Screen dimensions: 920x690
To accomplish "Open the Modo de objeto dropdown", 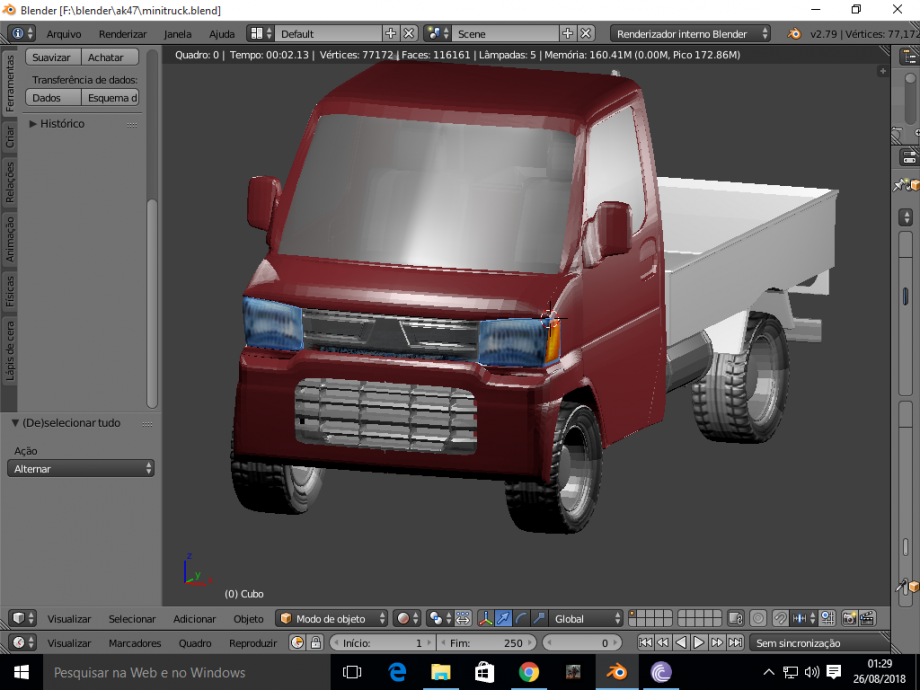I will coord(330,618).
